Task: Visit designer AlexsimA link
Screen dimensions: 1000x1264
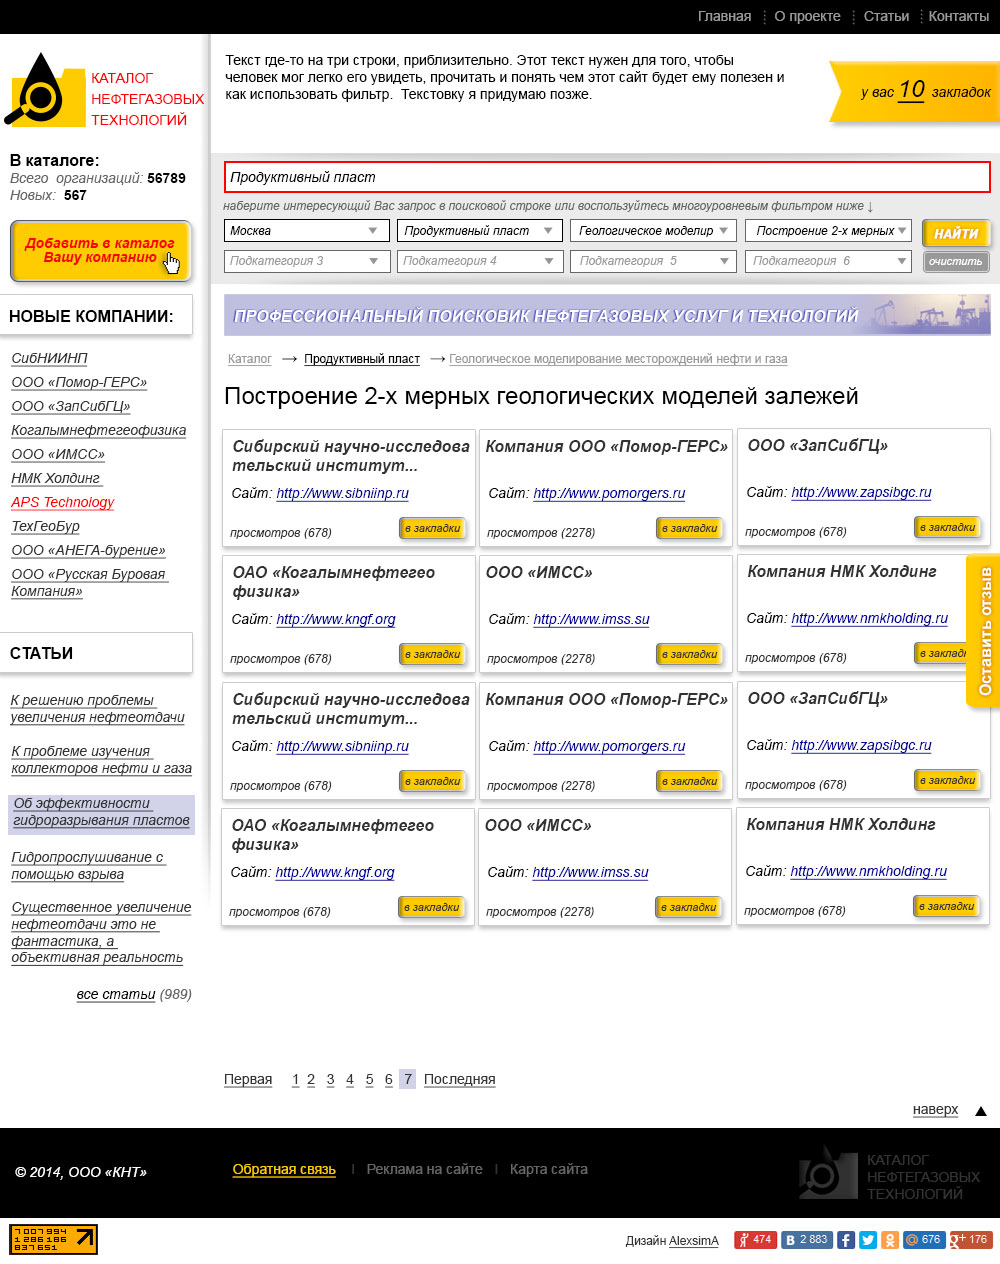Action: tap(694, 1241)
